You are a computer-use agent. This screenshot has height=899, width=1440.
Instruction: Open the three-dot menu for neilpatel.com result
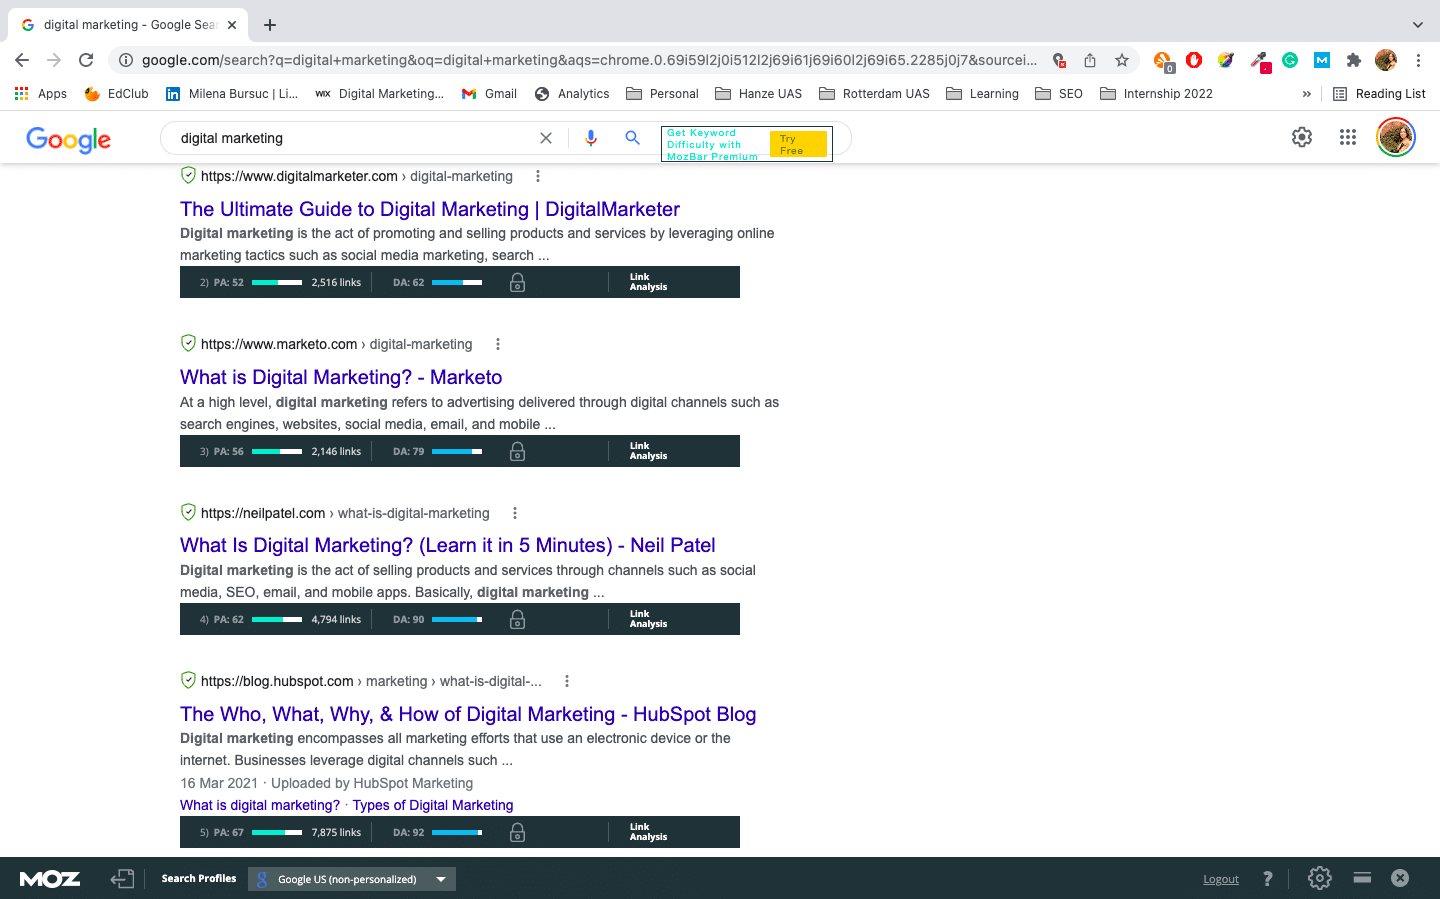[515, 513]
